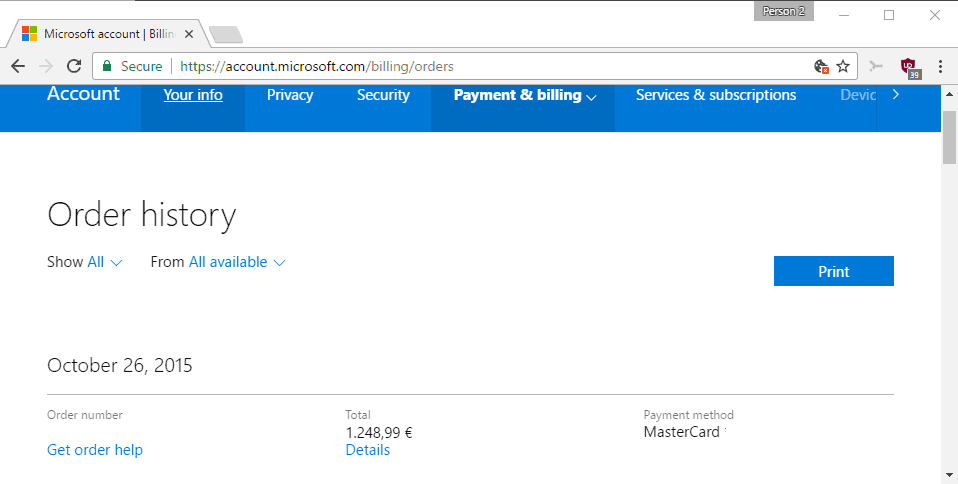Switch to the Privacy tab

click(x=290, y=96)
